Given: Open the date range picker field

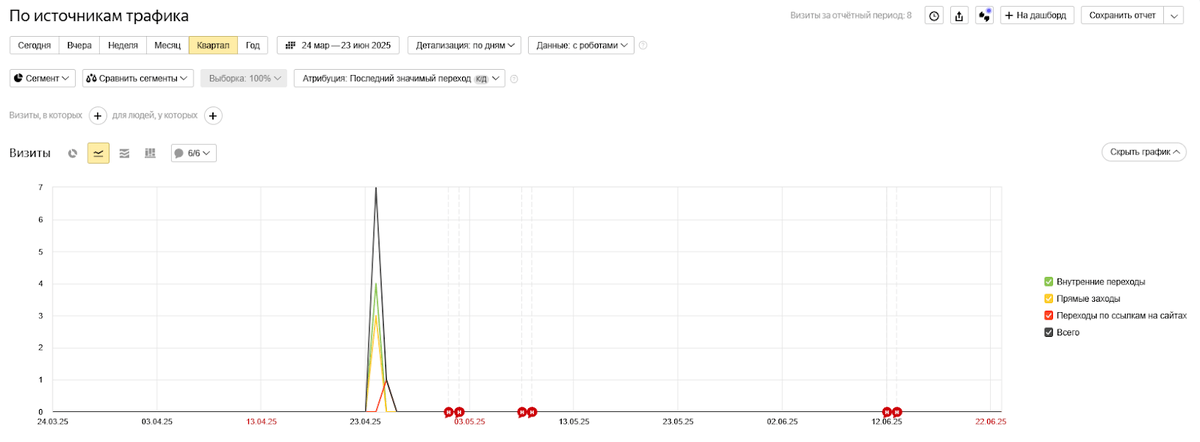Looking at the screenshot, I should [338, 45].
